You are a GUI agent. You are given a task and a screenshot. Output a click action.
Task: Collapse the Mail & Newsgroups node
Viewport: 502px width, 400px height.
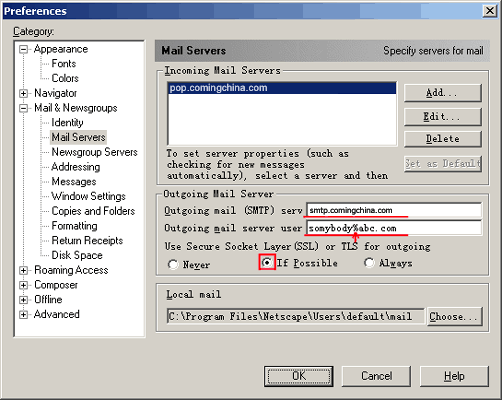[x=23, y=108]
